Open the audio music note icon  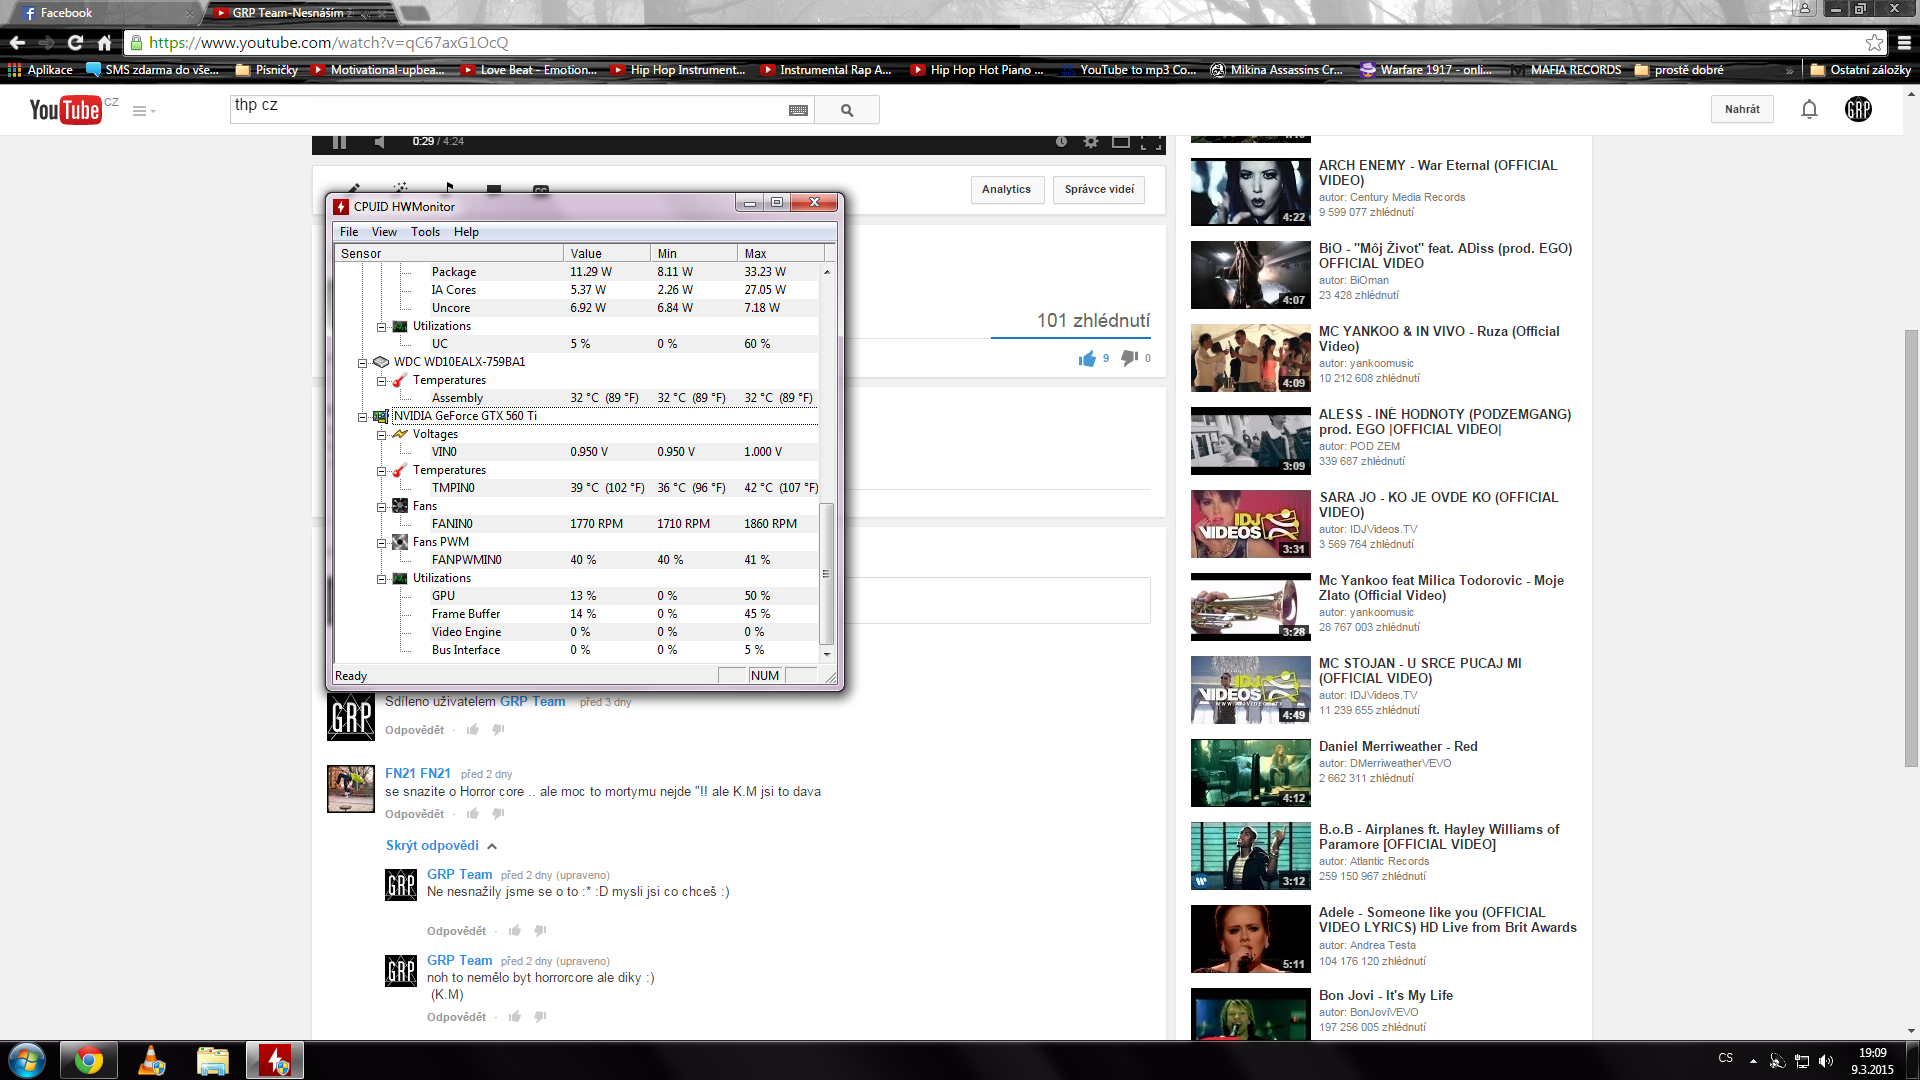448,187
